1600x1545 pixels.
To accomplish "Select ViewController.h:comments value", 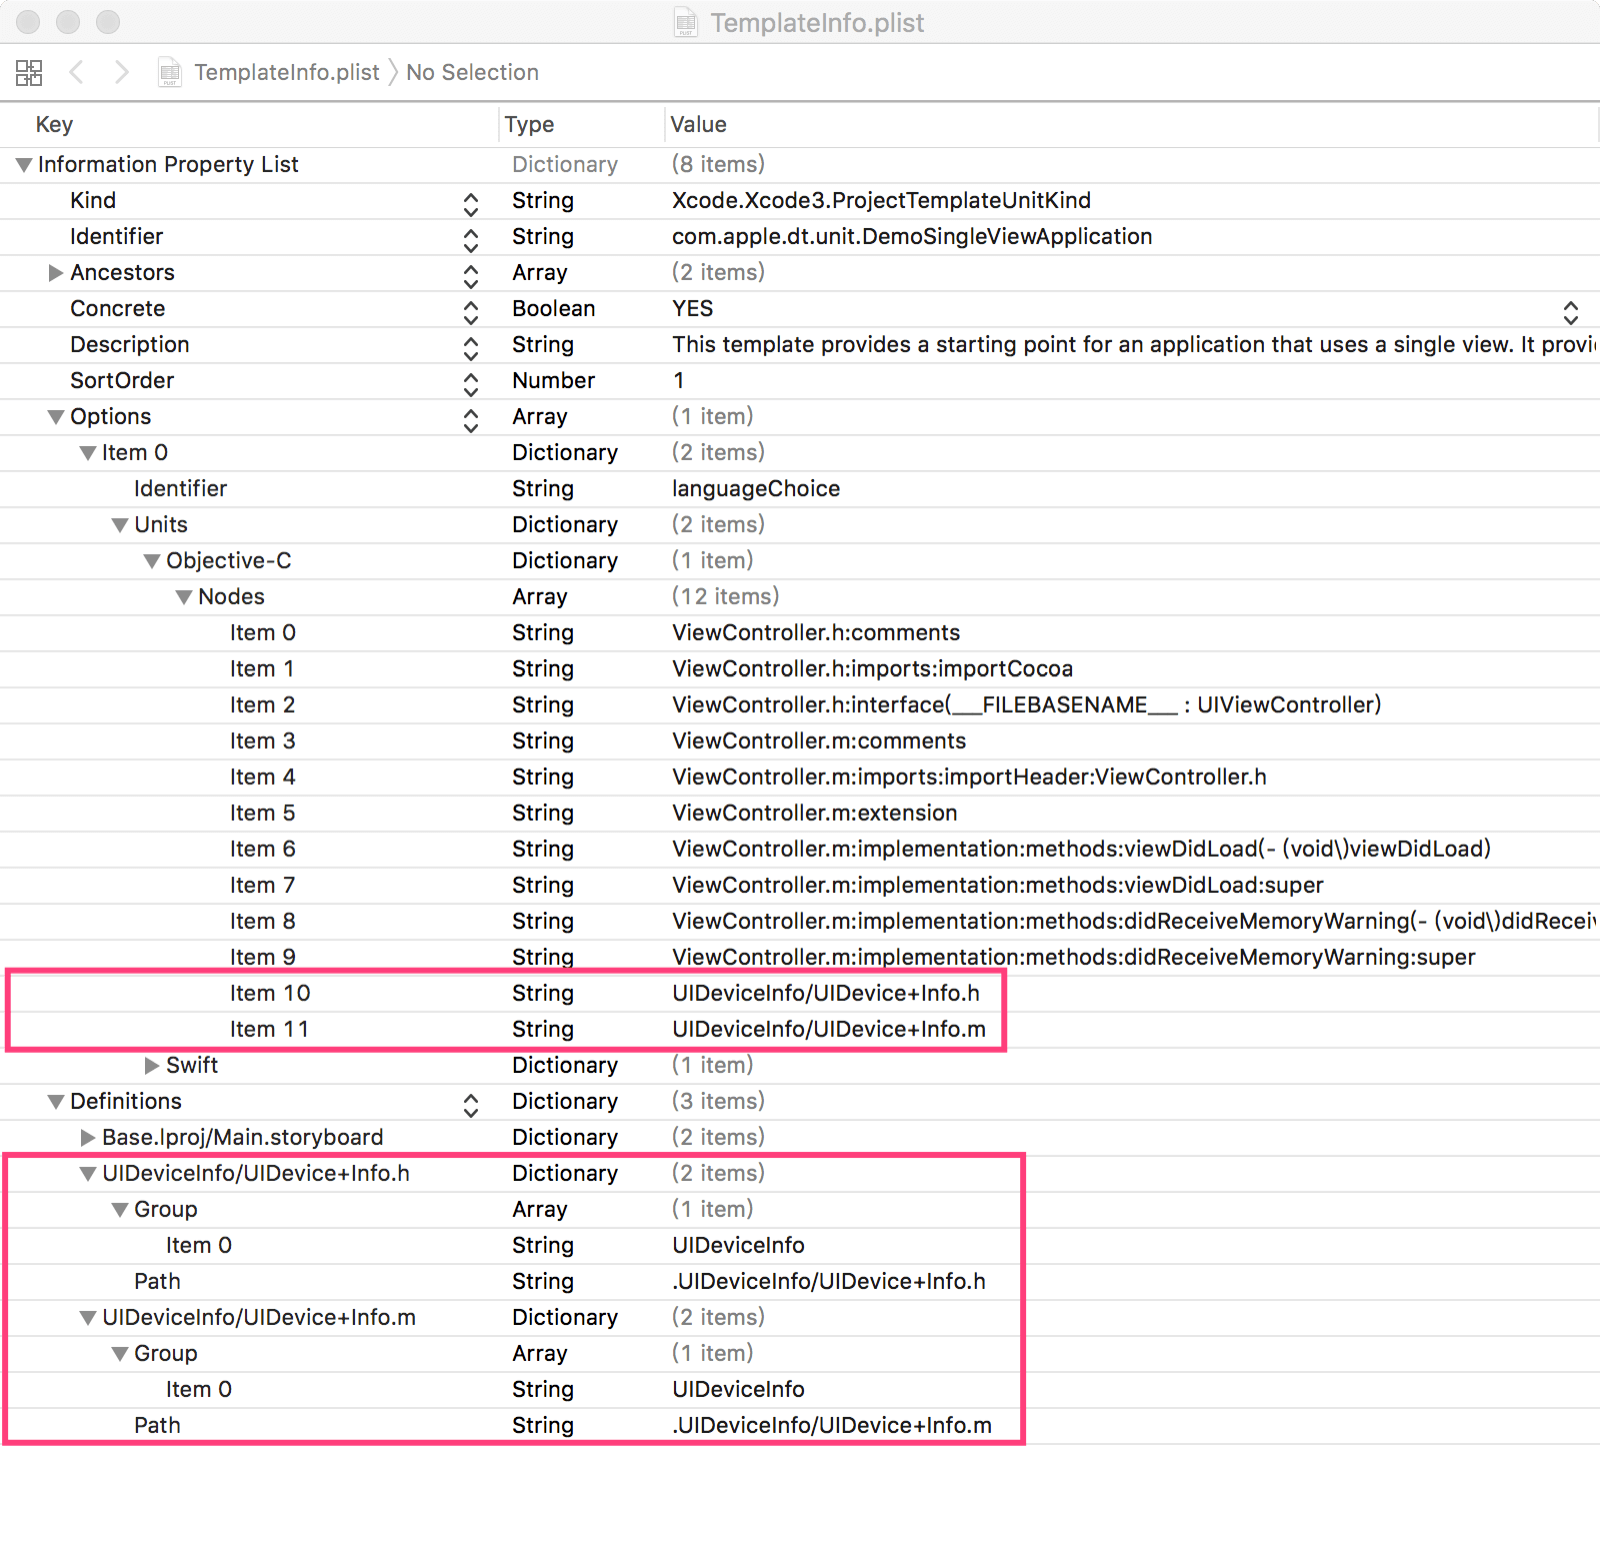I will (x=816, y=632).
